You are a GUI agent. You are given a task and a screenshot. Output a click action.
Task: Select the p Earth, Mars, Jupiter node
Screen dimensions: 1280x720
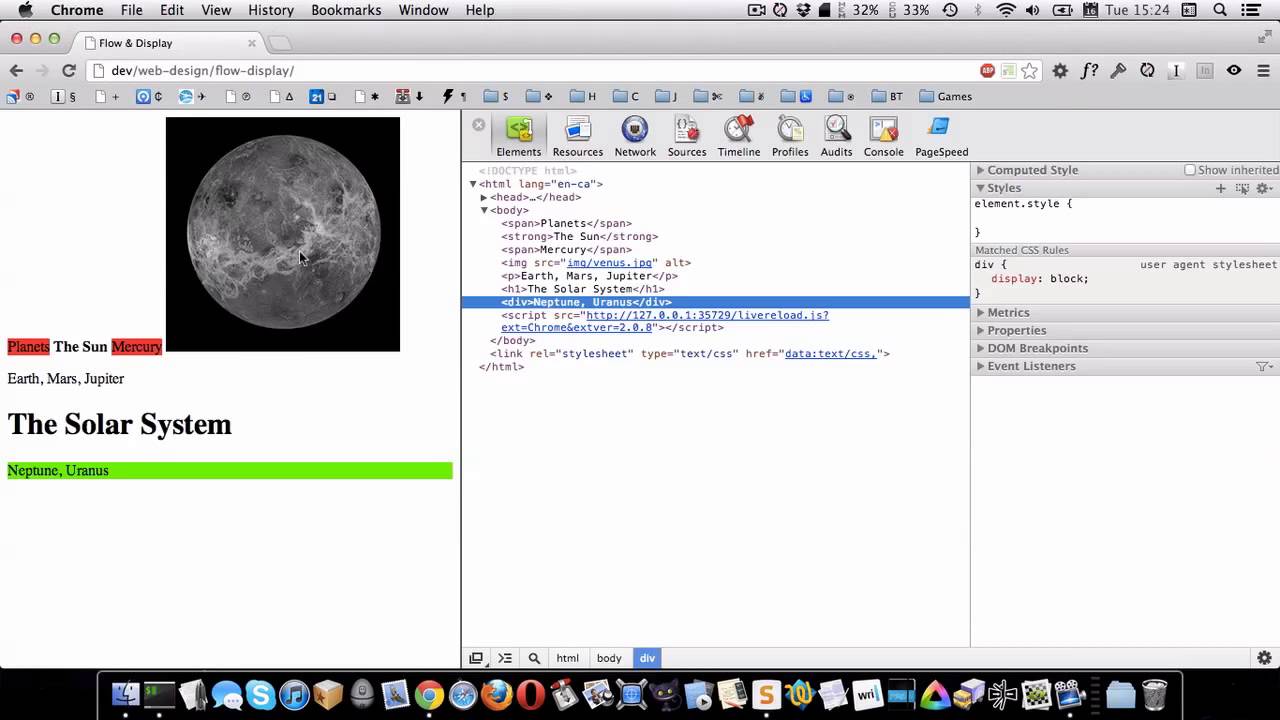tap(589, 276)
